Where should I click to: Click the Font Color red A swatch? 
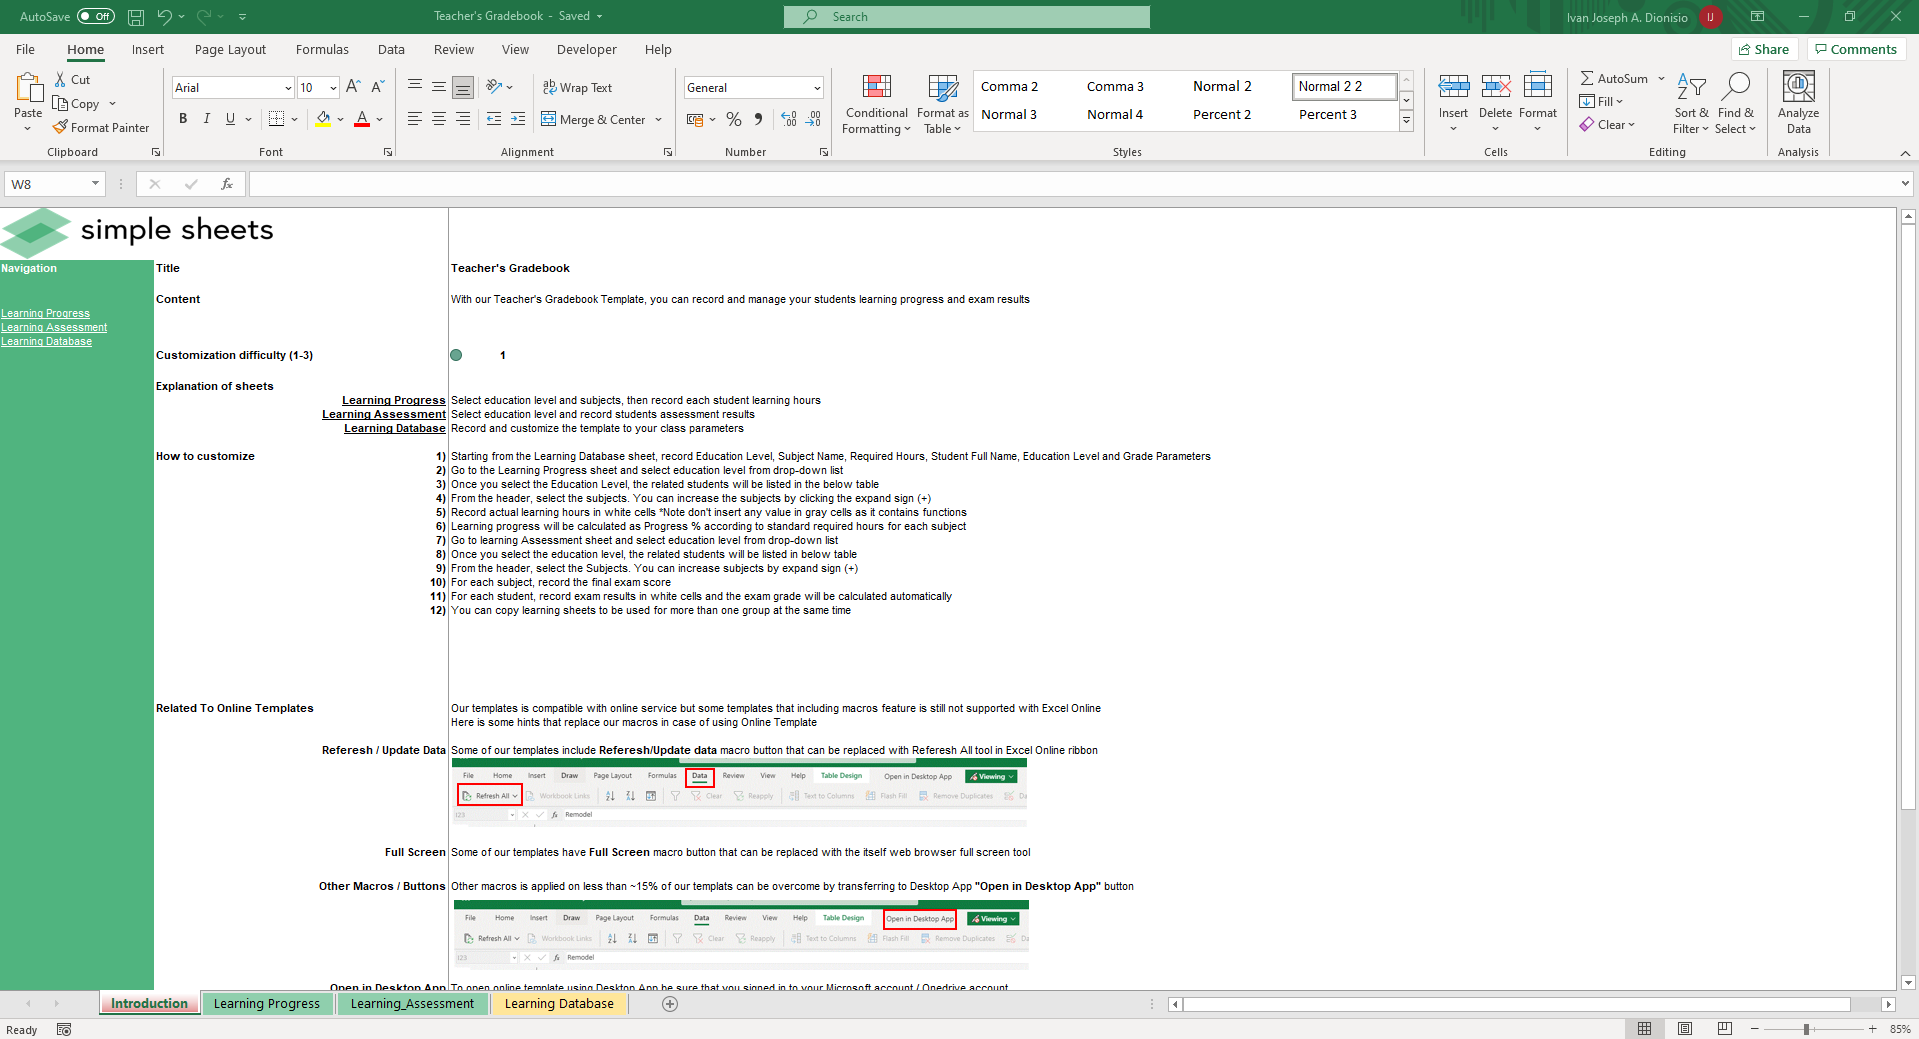click(x=362, y=119)
